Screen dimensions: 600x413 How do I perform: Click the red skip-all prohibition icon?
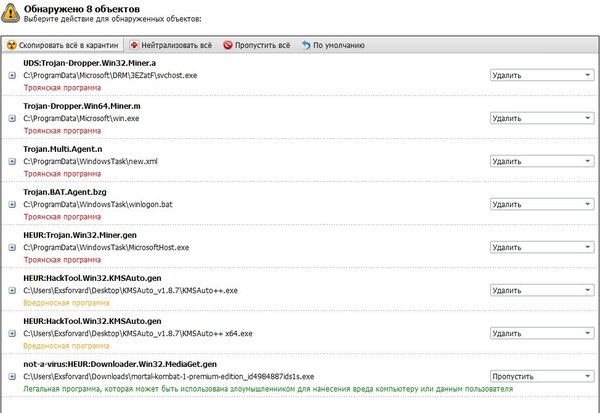[228, 45]
